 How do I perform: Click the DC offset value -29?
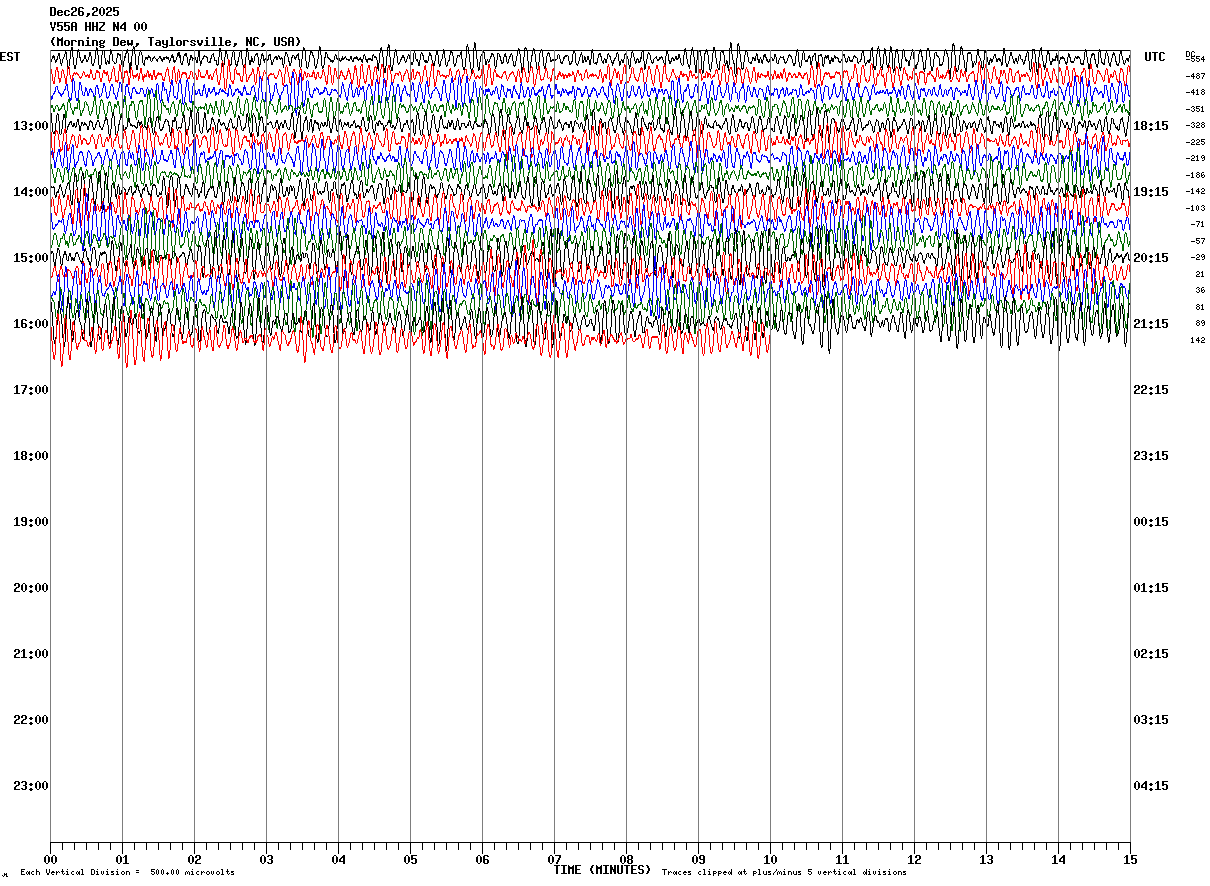[x=1198, y=257]
